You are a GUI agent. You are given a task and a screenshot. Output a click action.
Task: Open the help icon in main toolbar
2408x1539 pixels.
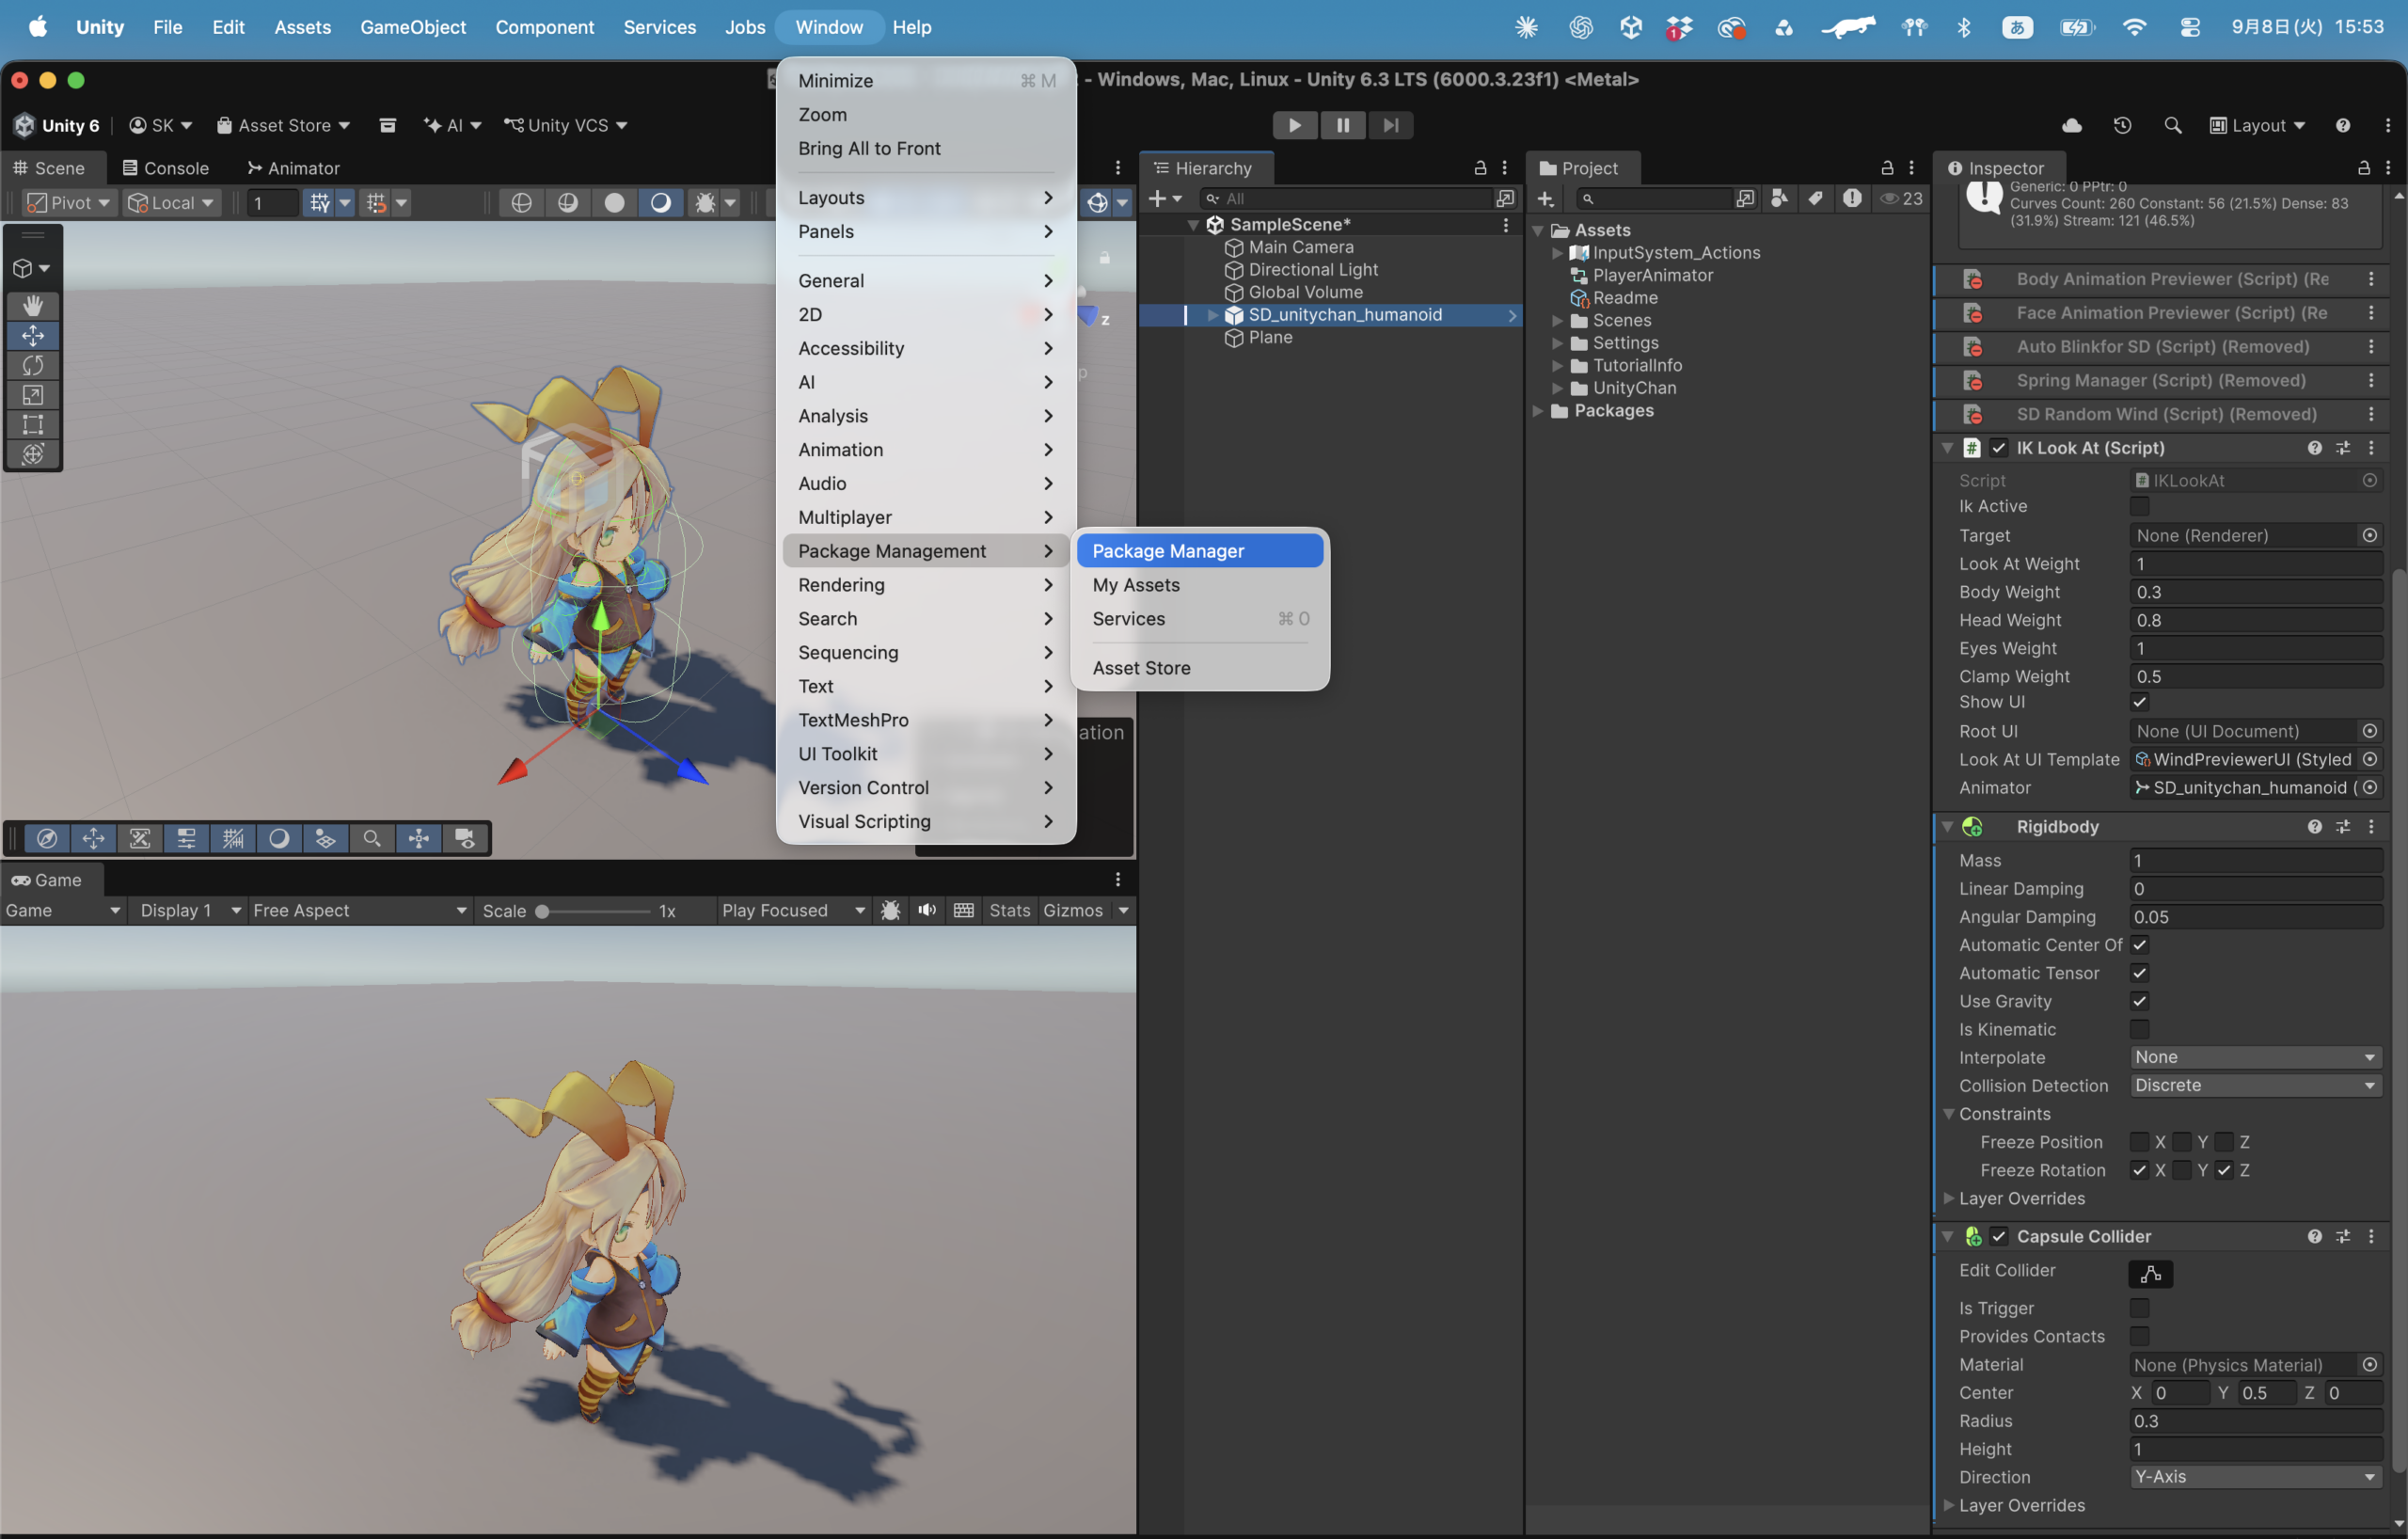pyautogui.click(x=2342, y=125)
